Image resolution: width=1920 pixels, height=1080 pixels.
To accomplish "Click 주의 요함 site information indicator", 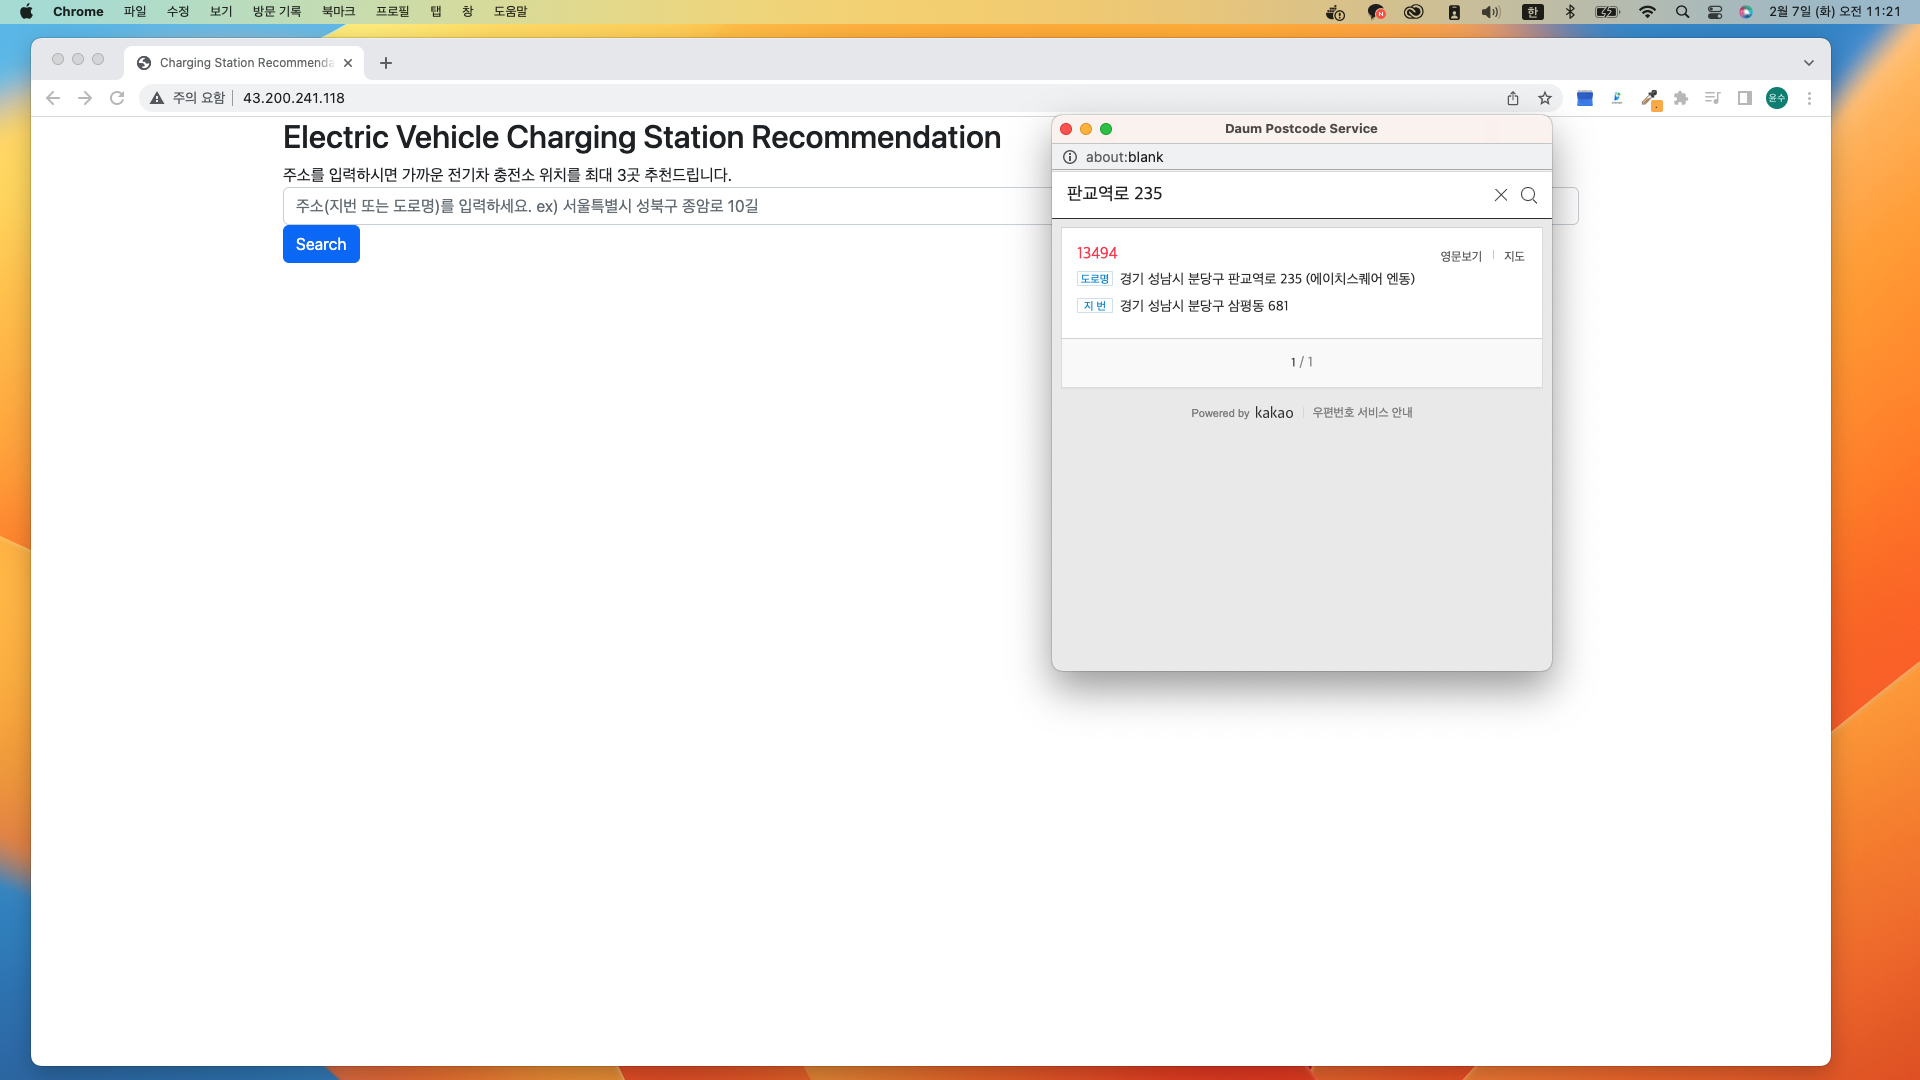I will tap(196, 98).
